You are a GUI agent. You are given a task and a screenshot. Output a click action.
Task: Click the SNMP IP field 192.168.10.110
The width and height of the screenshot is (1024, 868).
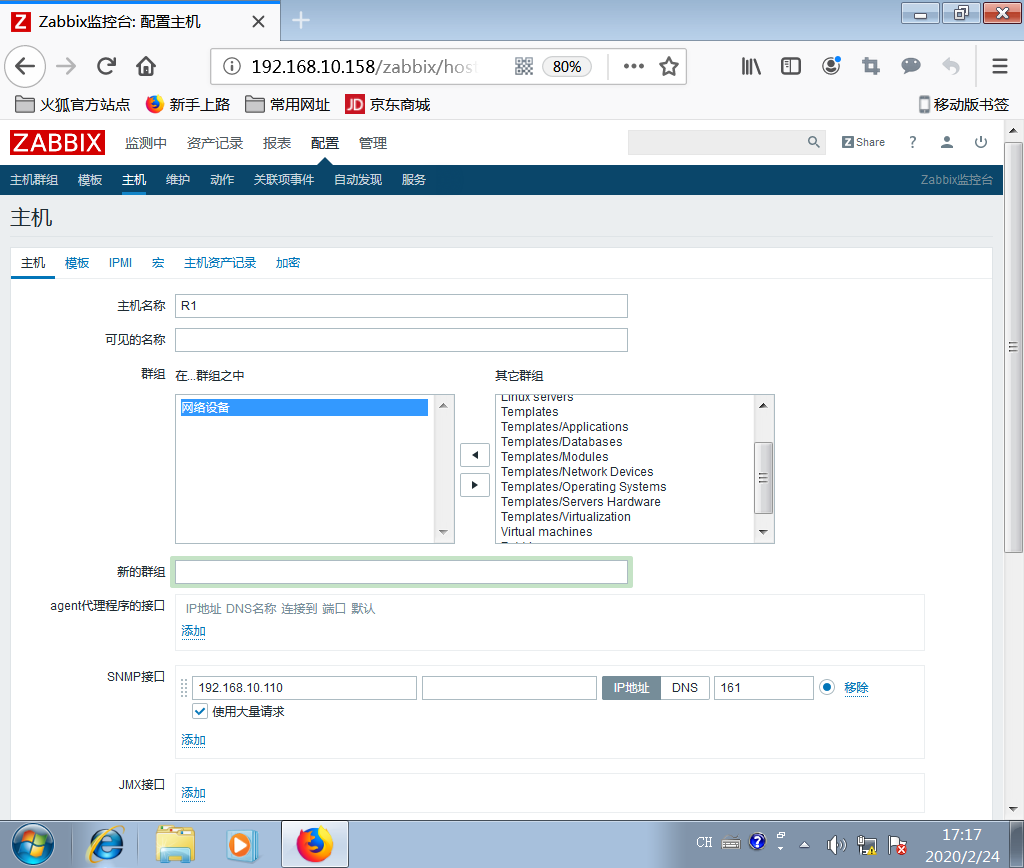(x=304, y=688)
